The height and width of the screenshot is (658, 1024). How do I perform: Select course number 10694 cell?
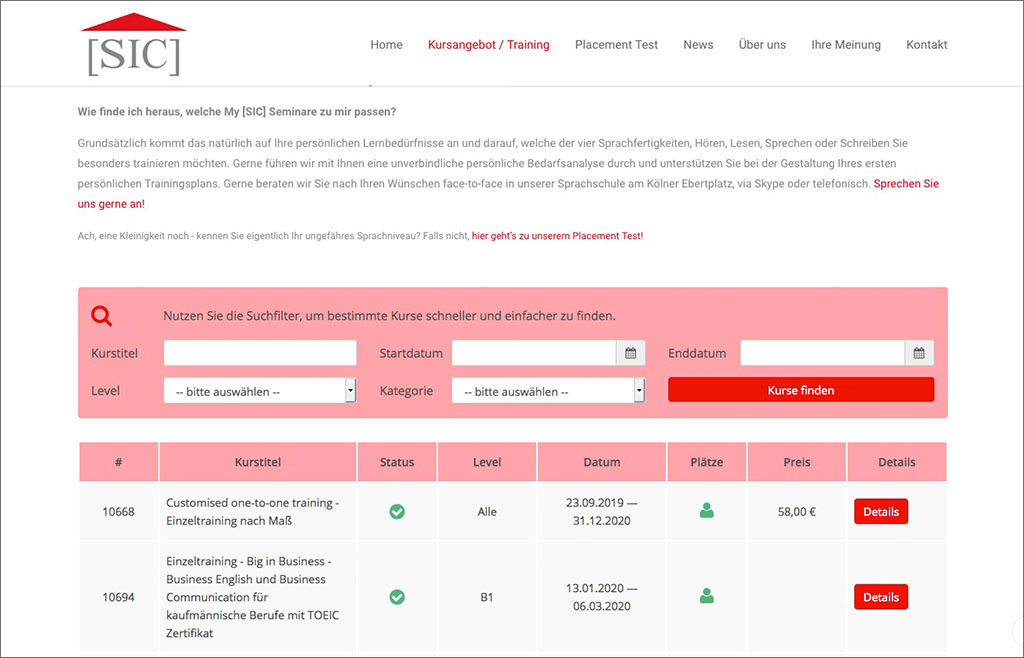click(118, 597)
